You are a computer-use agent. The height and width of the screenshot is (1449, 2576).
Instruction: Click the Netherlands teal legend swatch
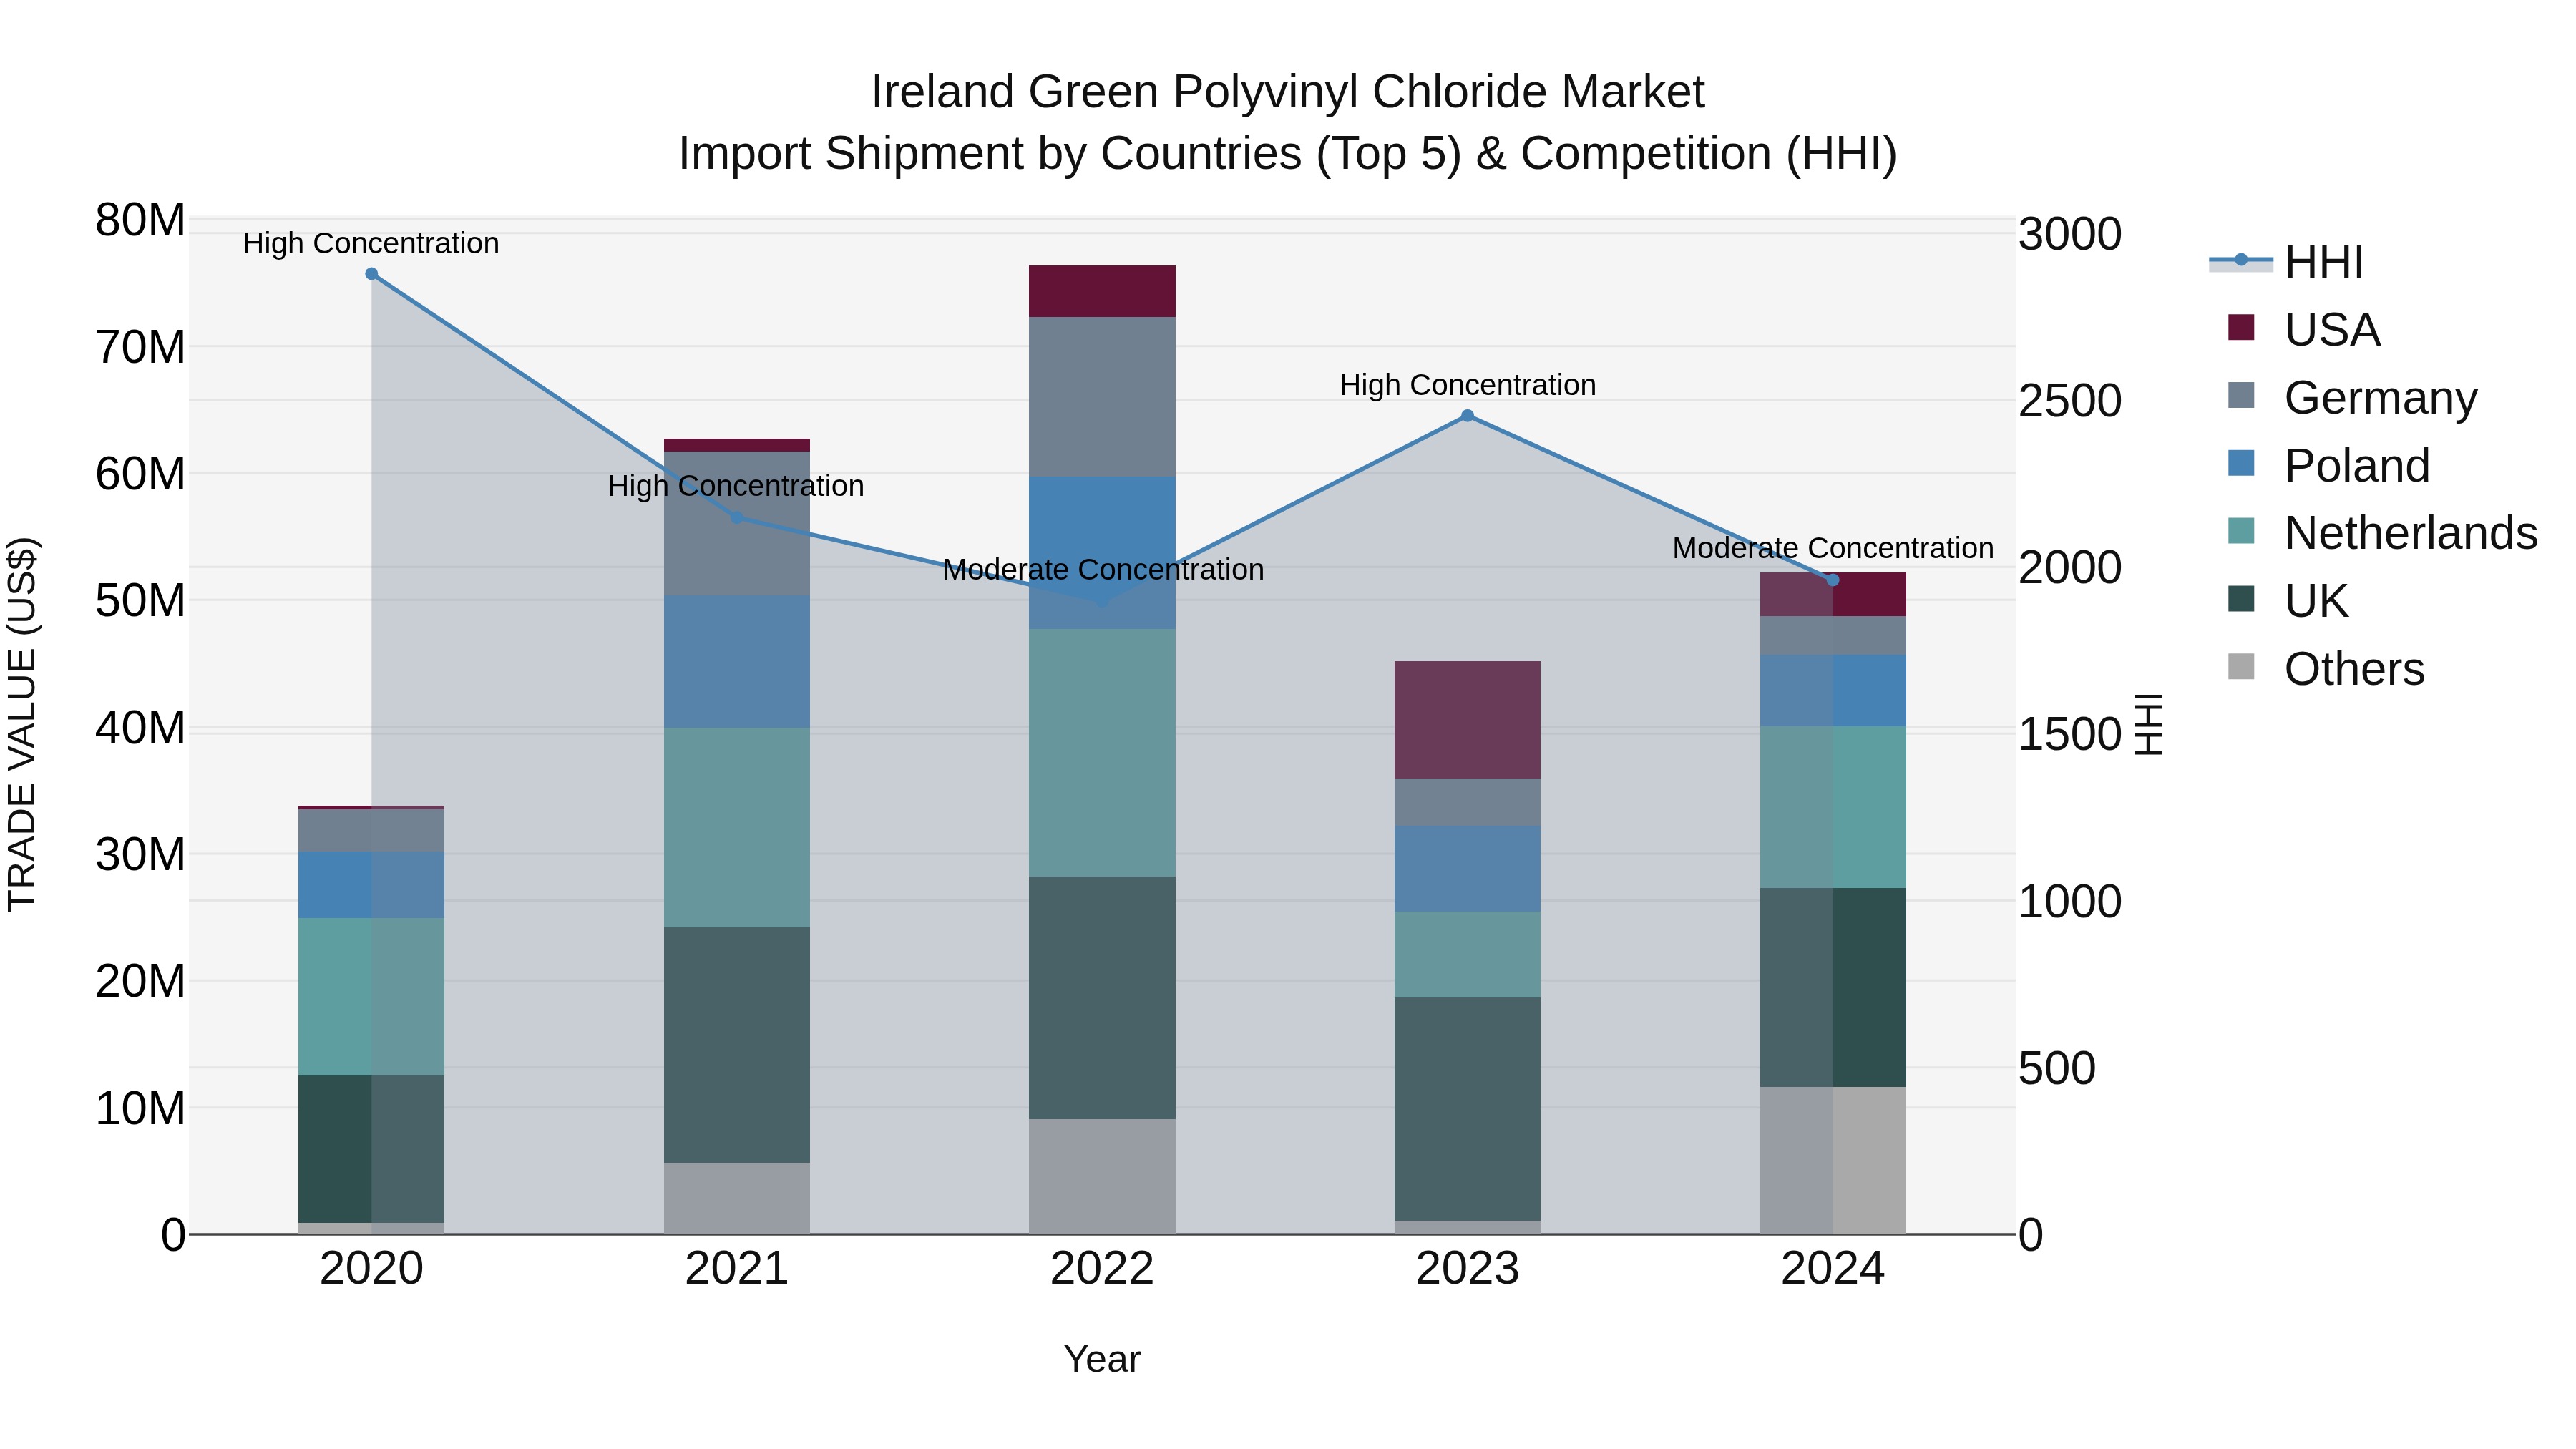[2241, 531]
